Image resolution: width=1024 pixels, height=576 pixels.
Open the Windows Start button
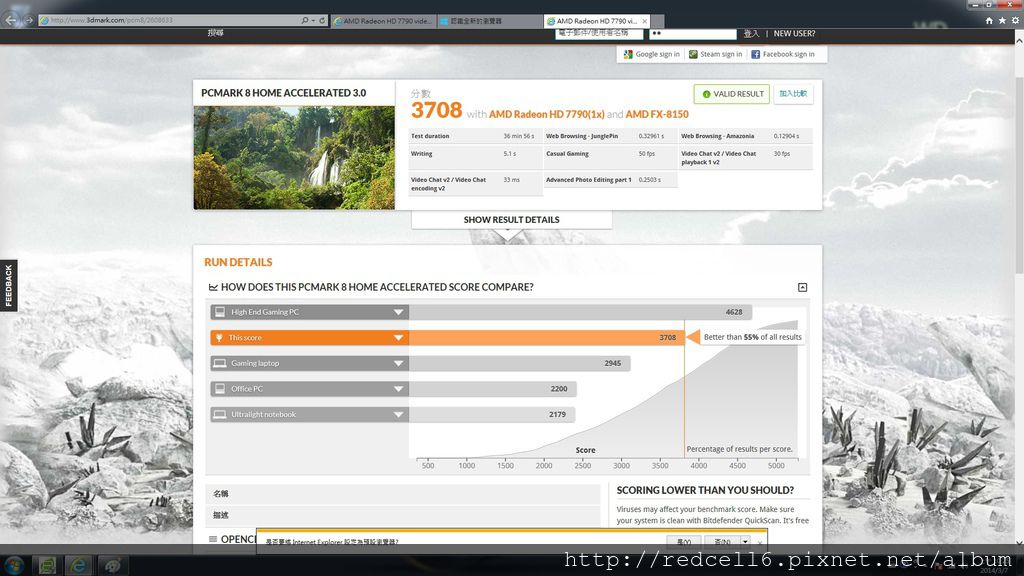coord(14,565)
